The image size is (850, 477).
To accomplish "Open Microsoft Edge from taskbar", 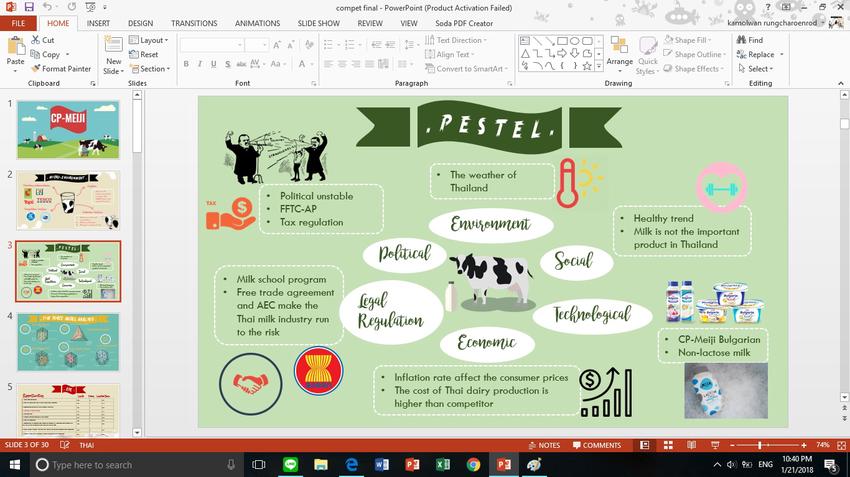I will click(x=351, y=465).
